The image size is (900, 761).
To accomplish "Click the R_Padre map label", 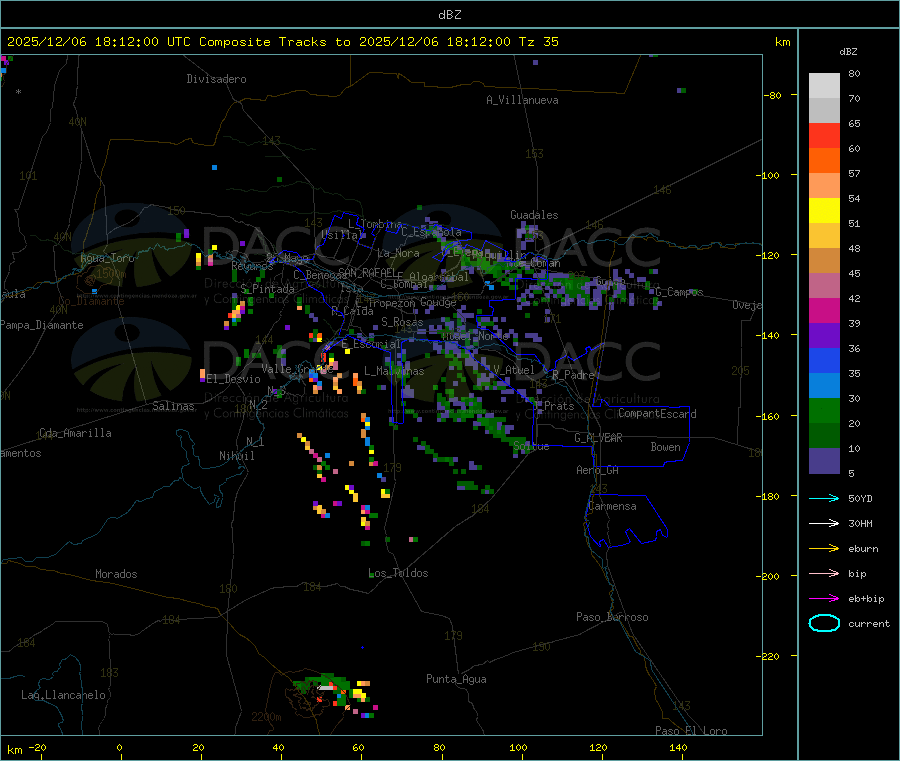I will coord(573,375).
